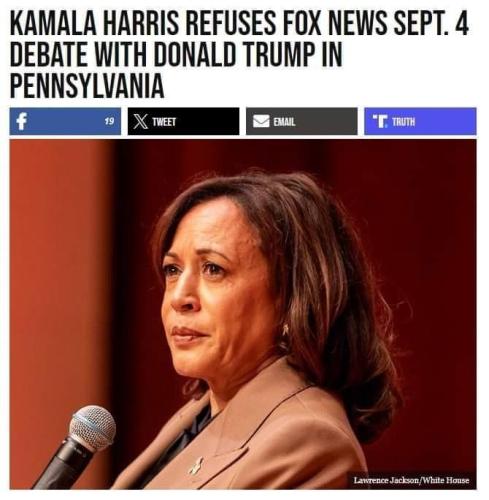Click the black X share bar
489x500 pixels.
[183, 121]
